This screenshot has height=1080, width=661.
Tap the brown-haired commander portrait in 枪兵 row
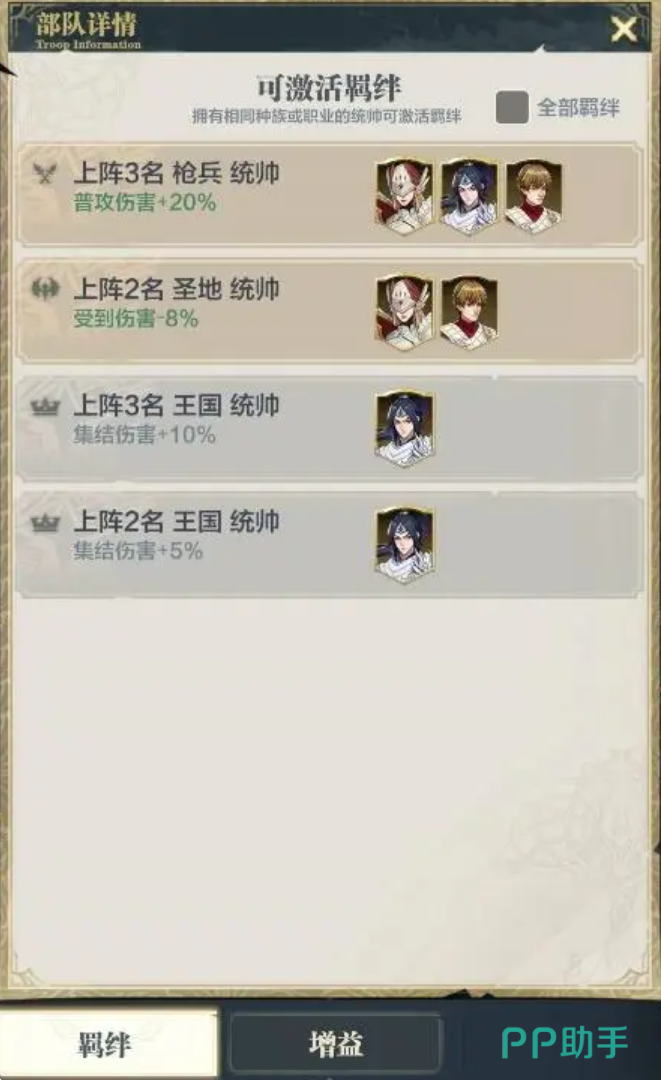coord(534,196)
